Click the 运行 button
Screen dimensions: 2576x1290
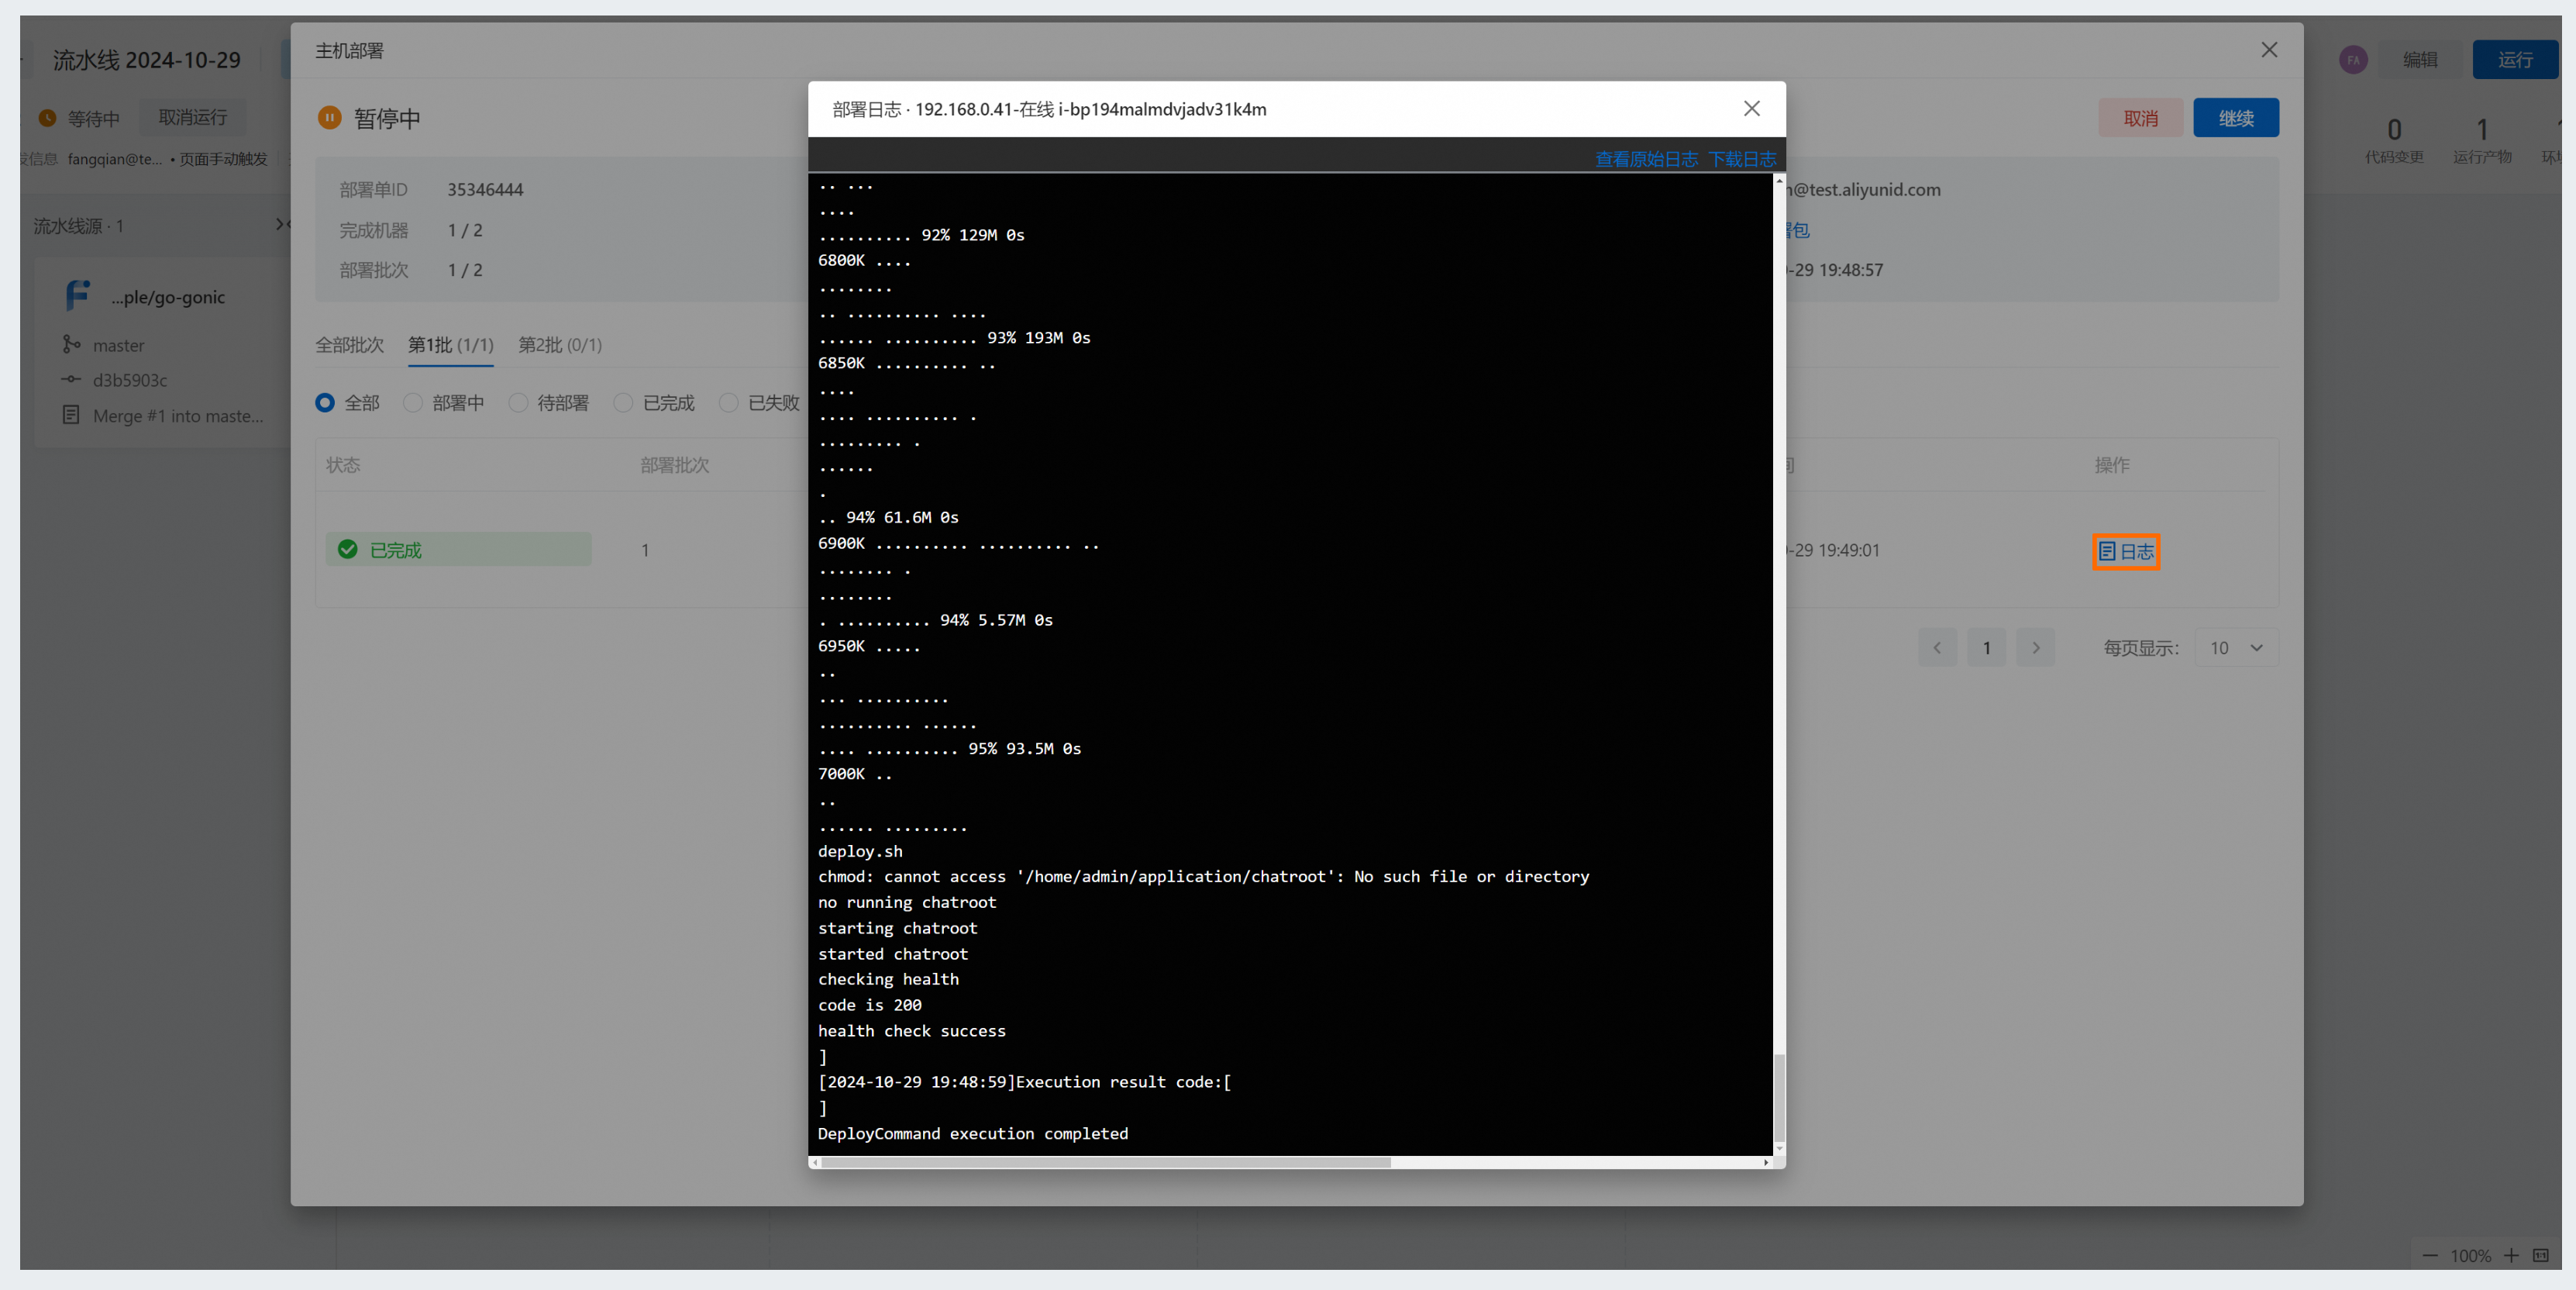[x=2515, y=60]
